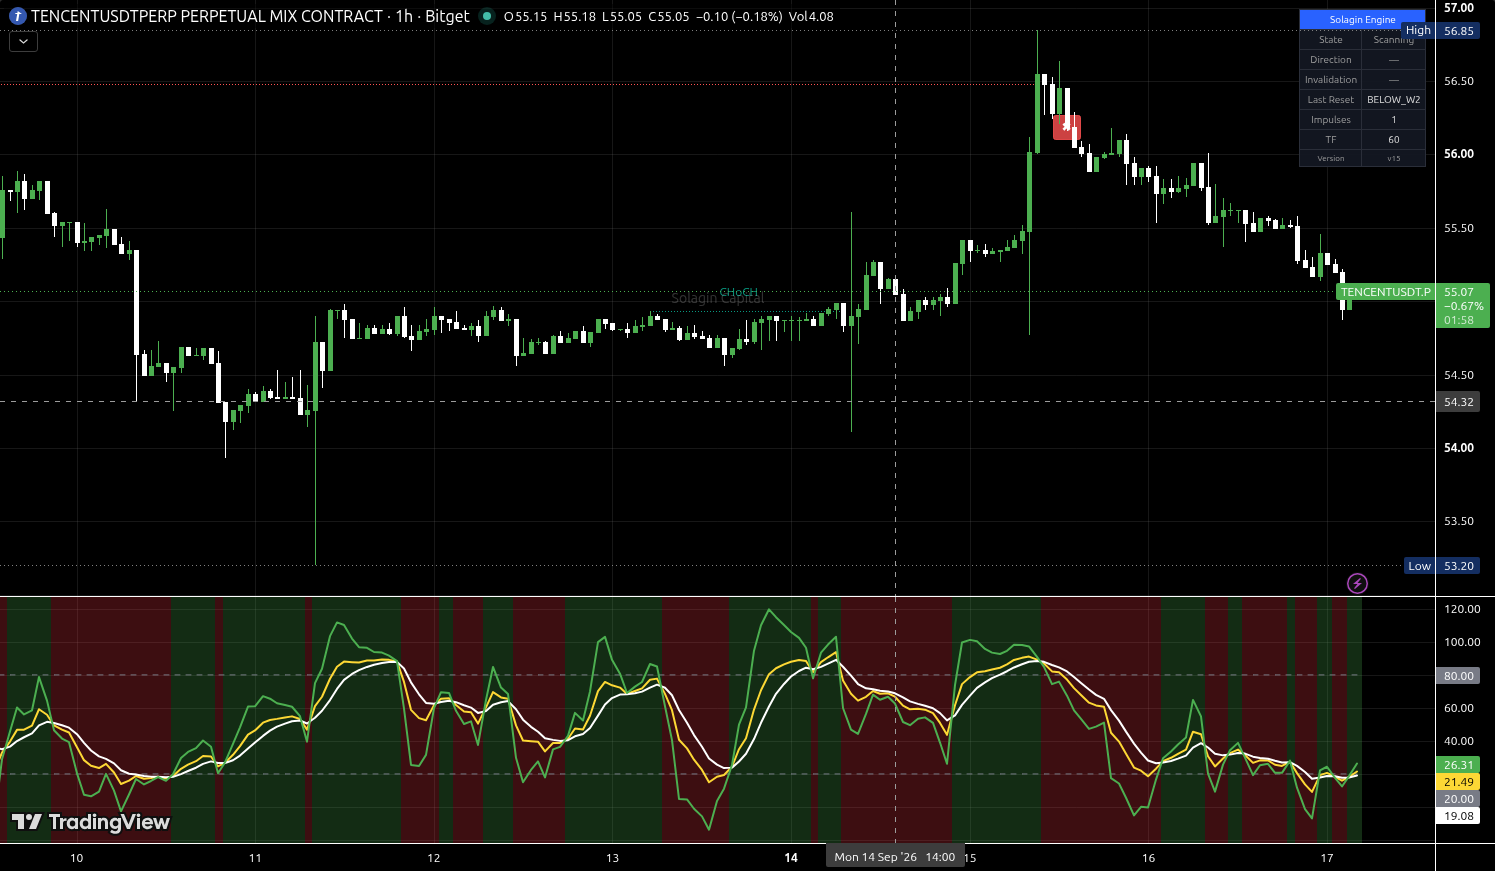Click the O55.15 open price readout
The image size is (1495, 871).
click(525, 17)
